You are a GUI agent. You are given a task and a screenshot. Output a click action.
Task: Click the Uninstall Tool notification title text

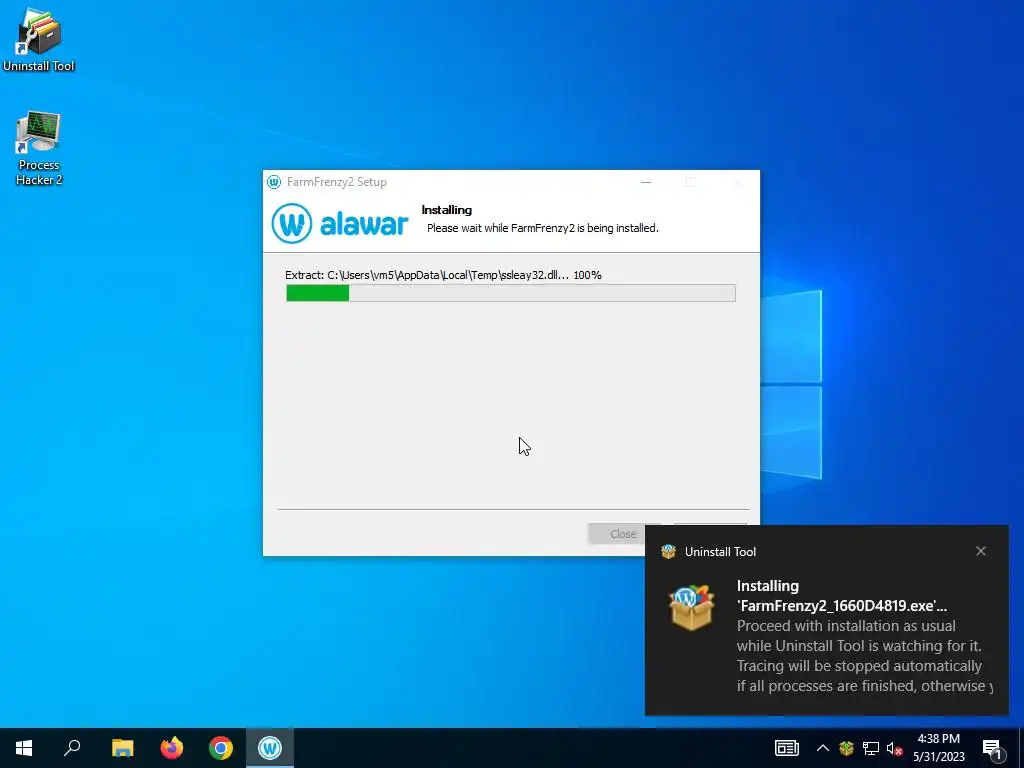tap(720, 552)
